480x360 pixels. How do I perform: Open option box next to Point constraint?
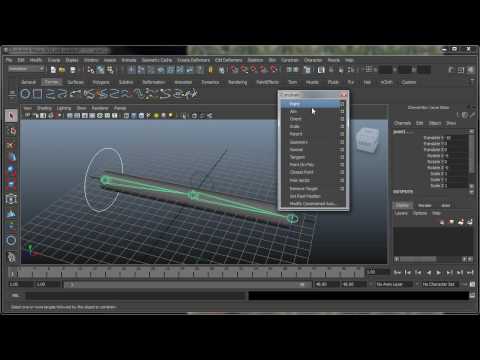[342, 104]
